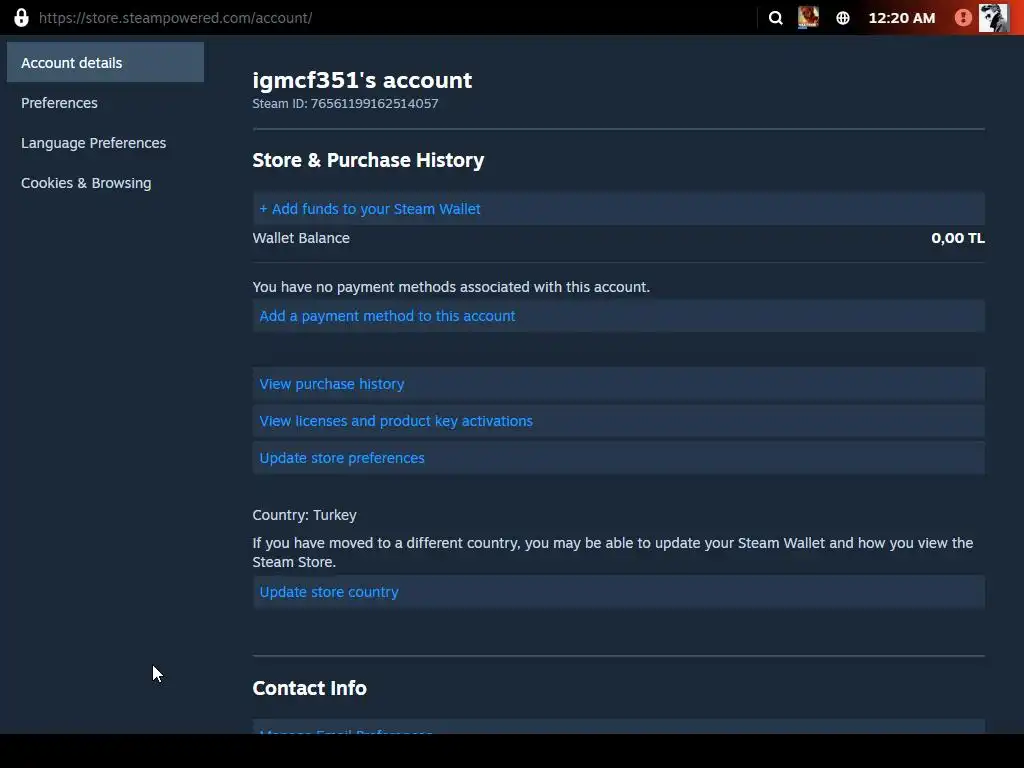Viewport: 1024px width, 768px height.
Task: Click the Contact Info heading
Action: pos(310,688)
